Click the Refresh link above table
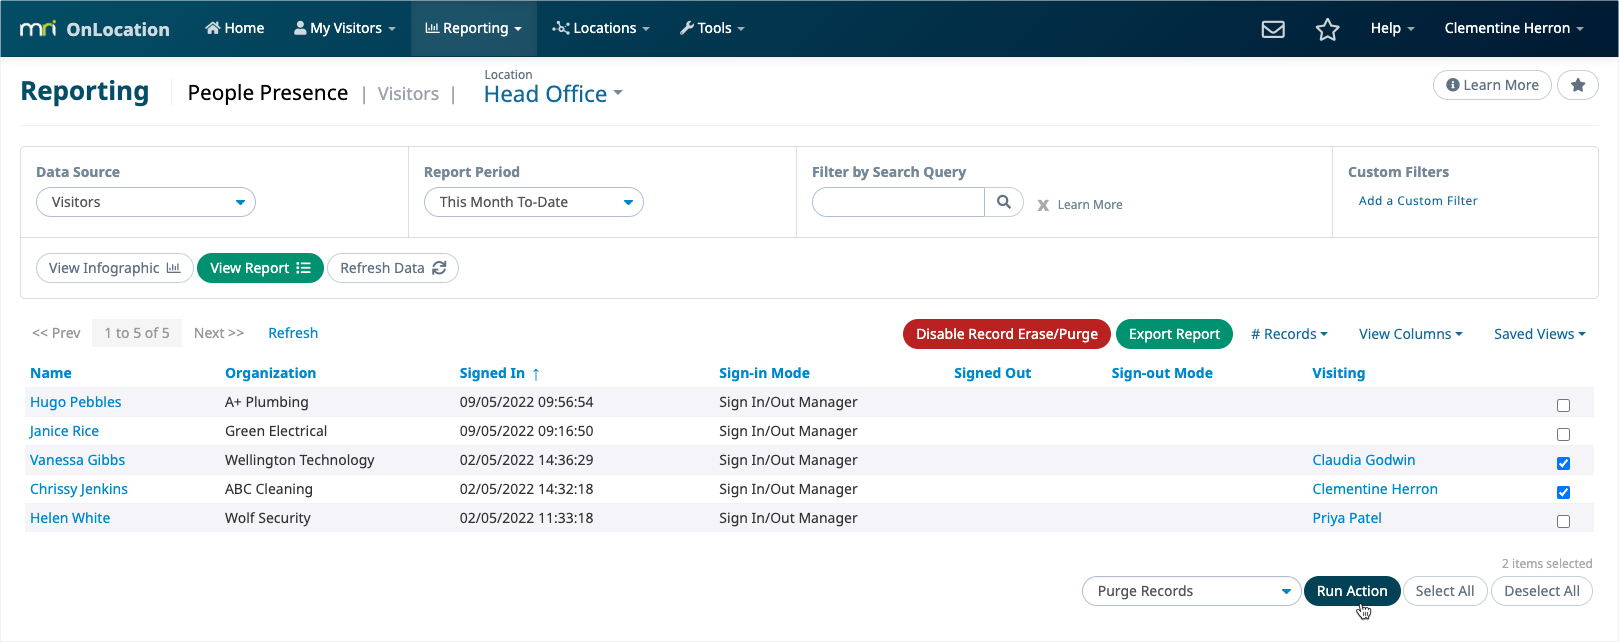The image size is (1619, 642). pyautogui.click(x=293, y=333)
